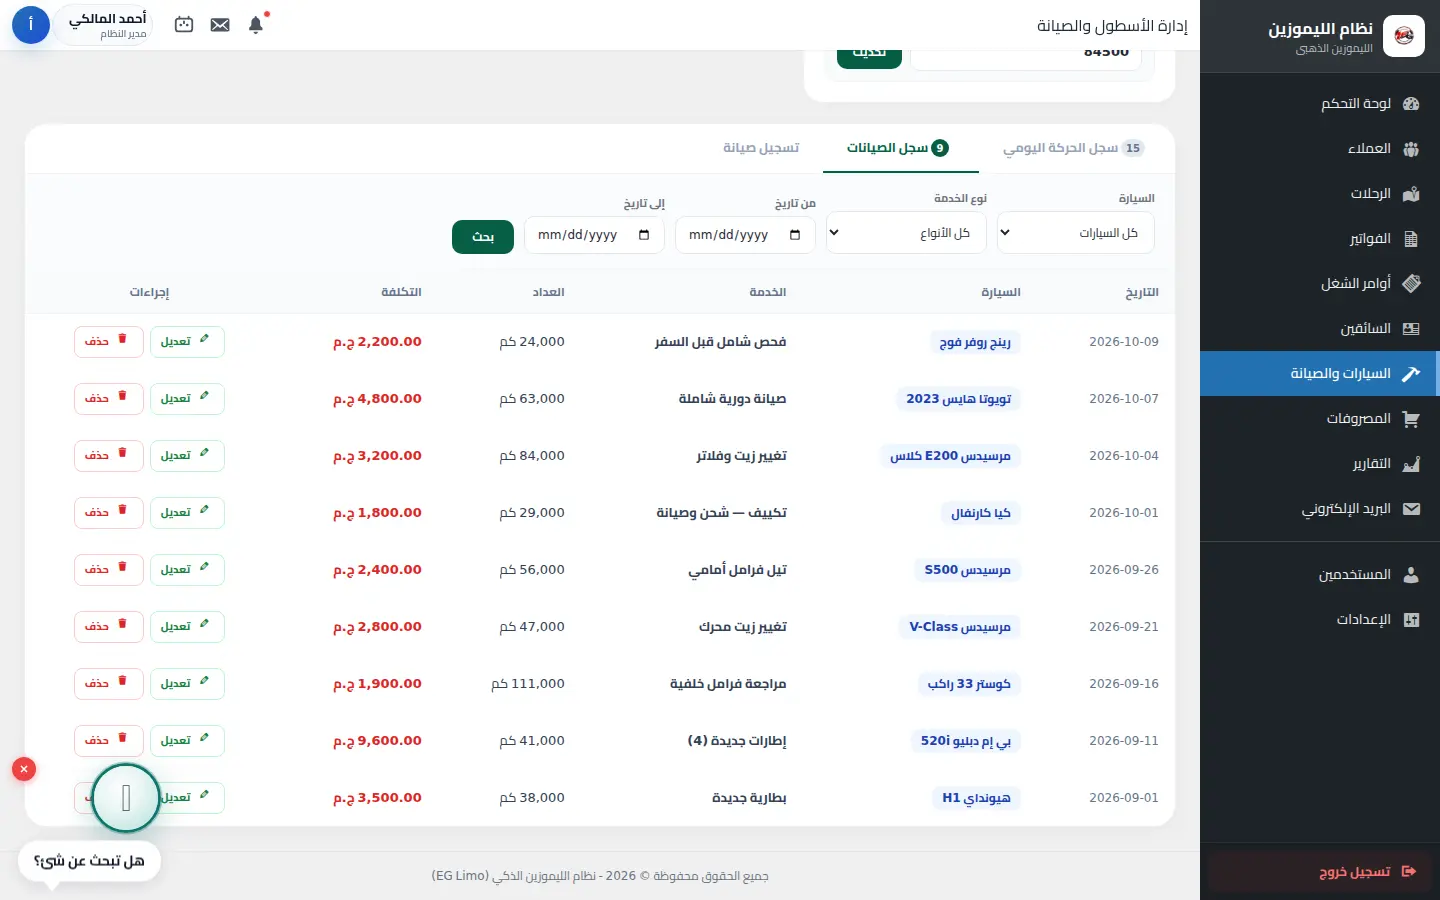Open the calendar picker in the 'إلى تاريخ' field

click(x=644, y=235)
